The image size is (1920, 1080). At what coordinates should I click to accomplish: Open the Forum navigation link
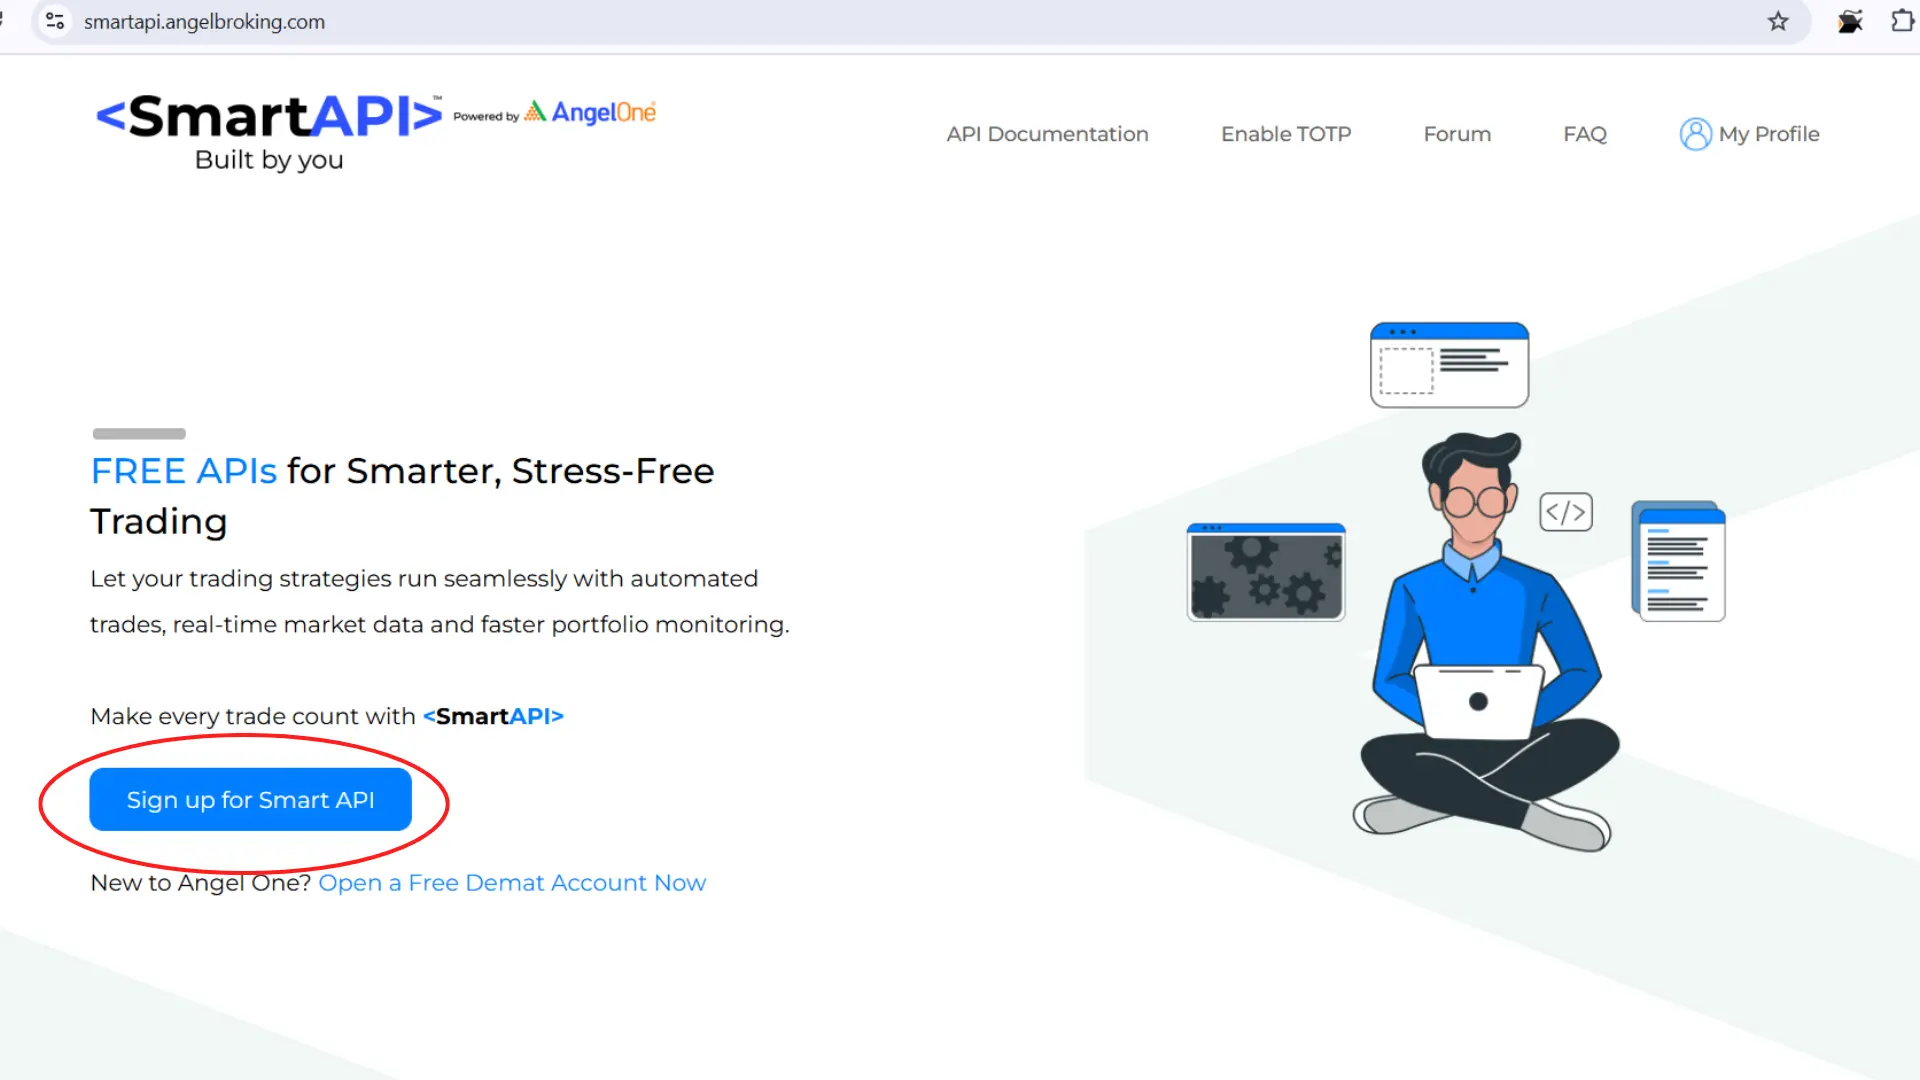[1456, 134]
